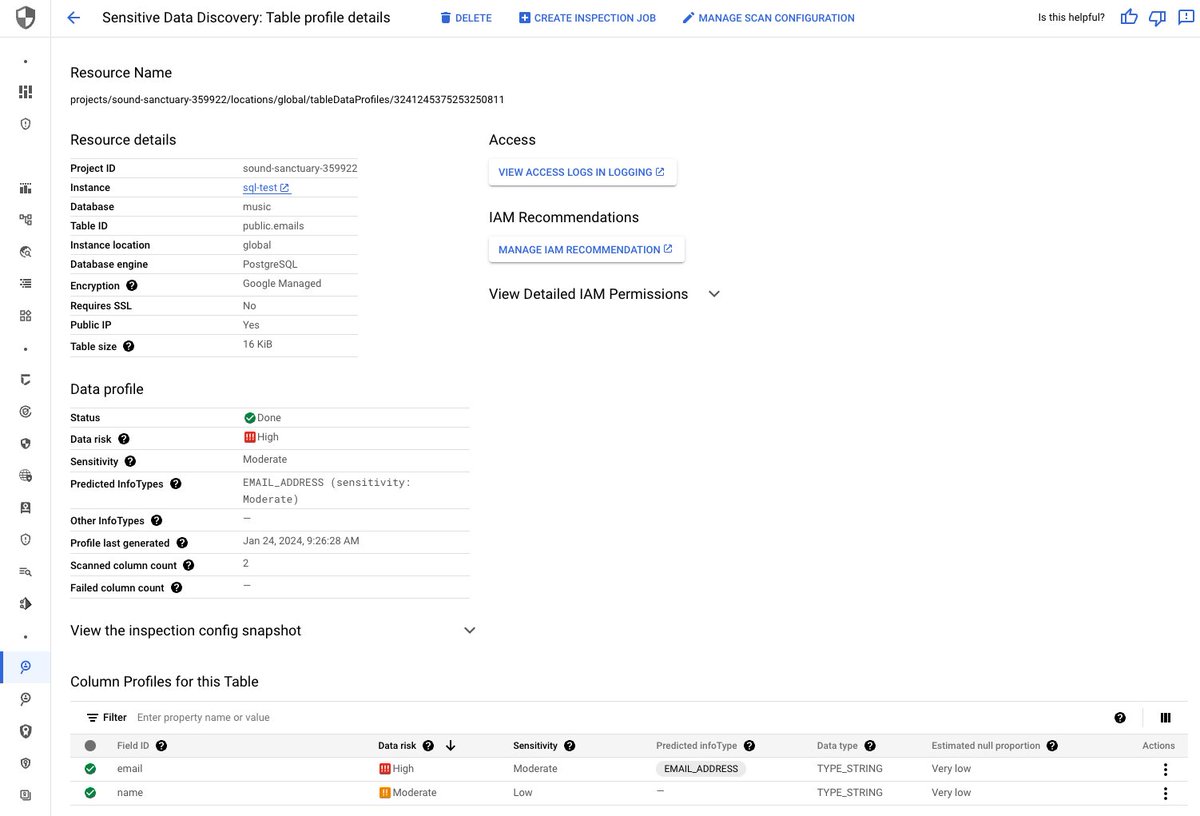
Task: Open VIEW ACCESS LOGS IN LOGGING
Action: (x=582, y=172)
